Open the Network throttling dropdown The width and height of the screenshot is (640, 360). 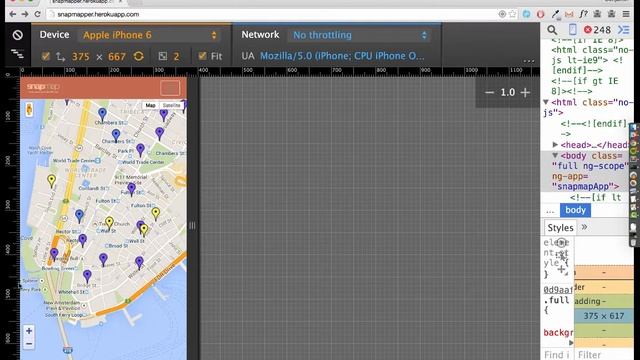click(359, 35)
